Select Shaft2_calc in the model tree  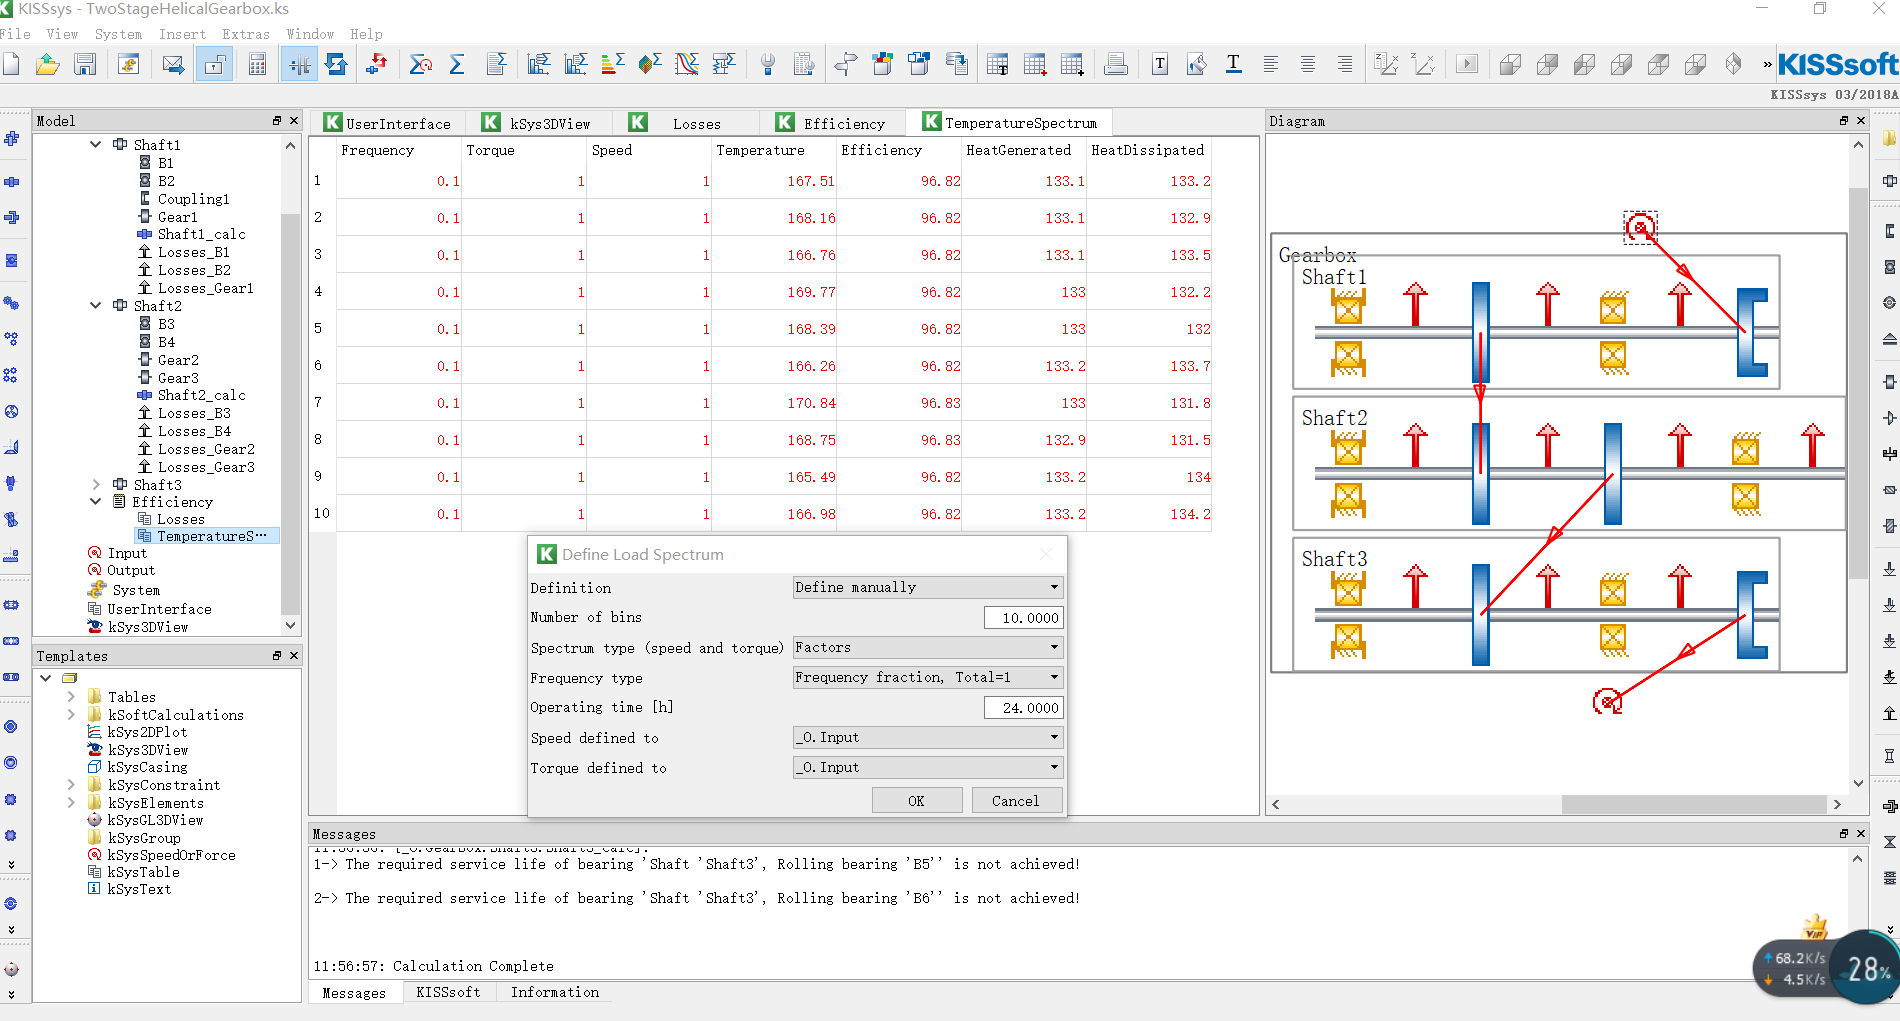tap(201, 395)
